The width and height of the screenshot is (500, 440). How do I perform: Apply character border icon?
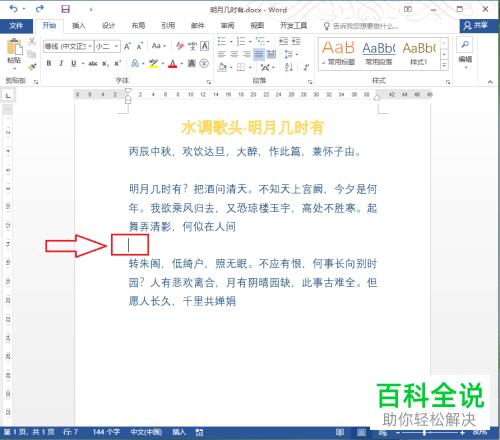(205, 46)
